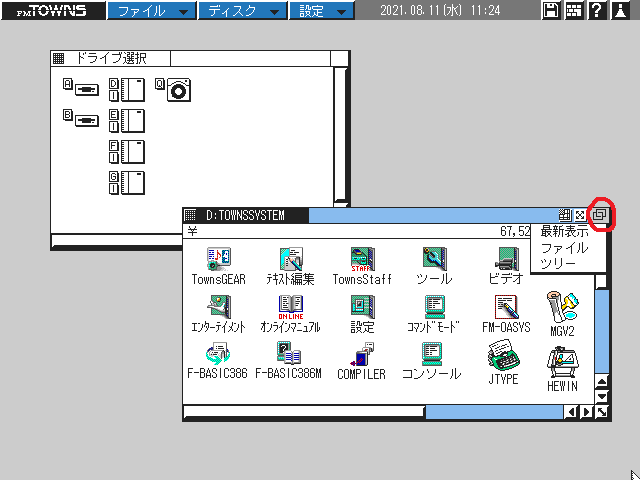Click the vertical scrollbar of ドライブ選択 window
The height and width of the screenshot is (480, 640).
341,136
